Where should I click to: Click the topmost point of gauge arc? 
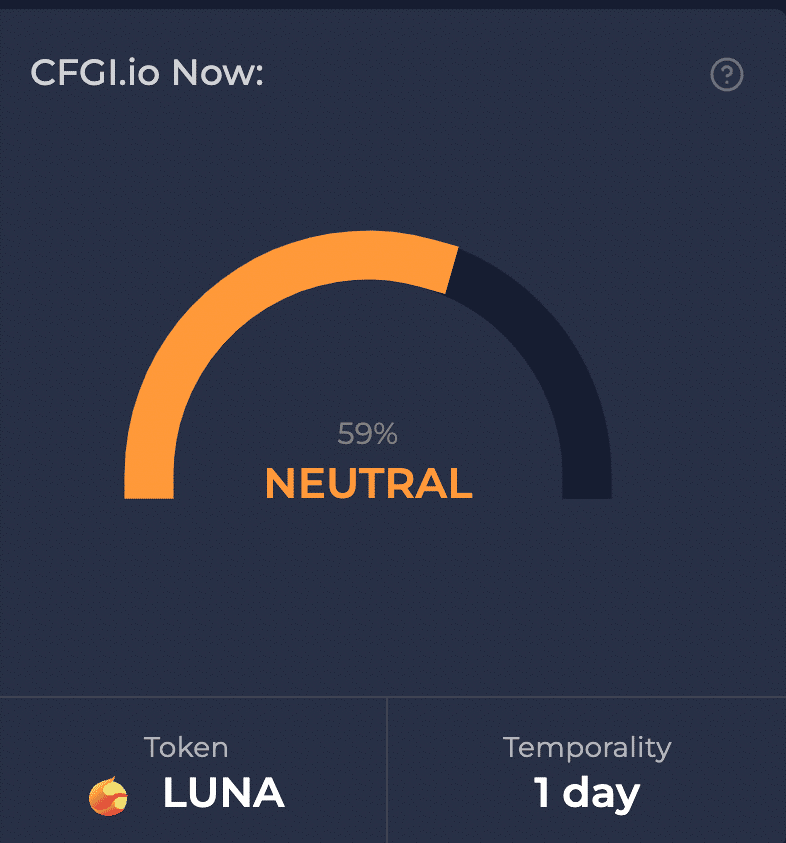pos(368,255)
